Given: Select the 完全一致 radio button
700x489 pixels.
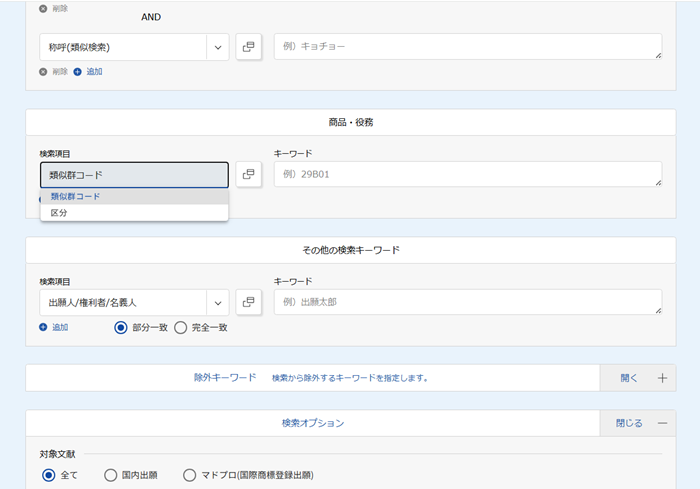Looking at the screenshot, I should tap(181, 327).
